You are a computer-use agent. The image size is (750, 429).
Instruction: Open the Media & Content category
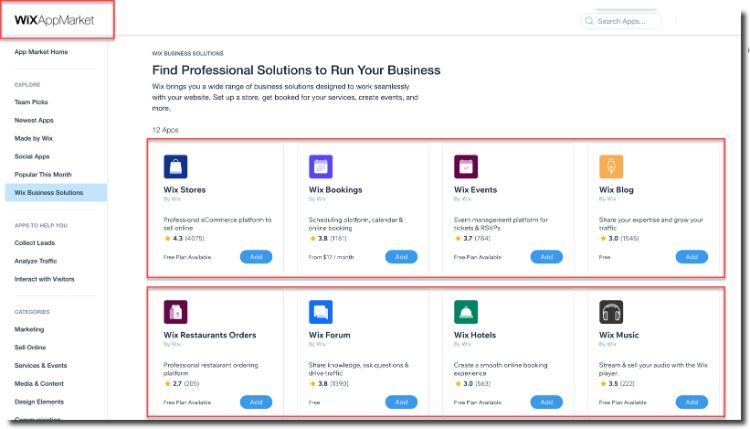coord(39,384)
